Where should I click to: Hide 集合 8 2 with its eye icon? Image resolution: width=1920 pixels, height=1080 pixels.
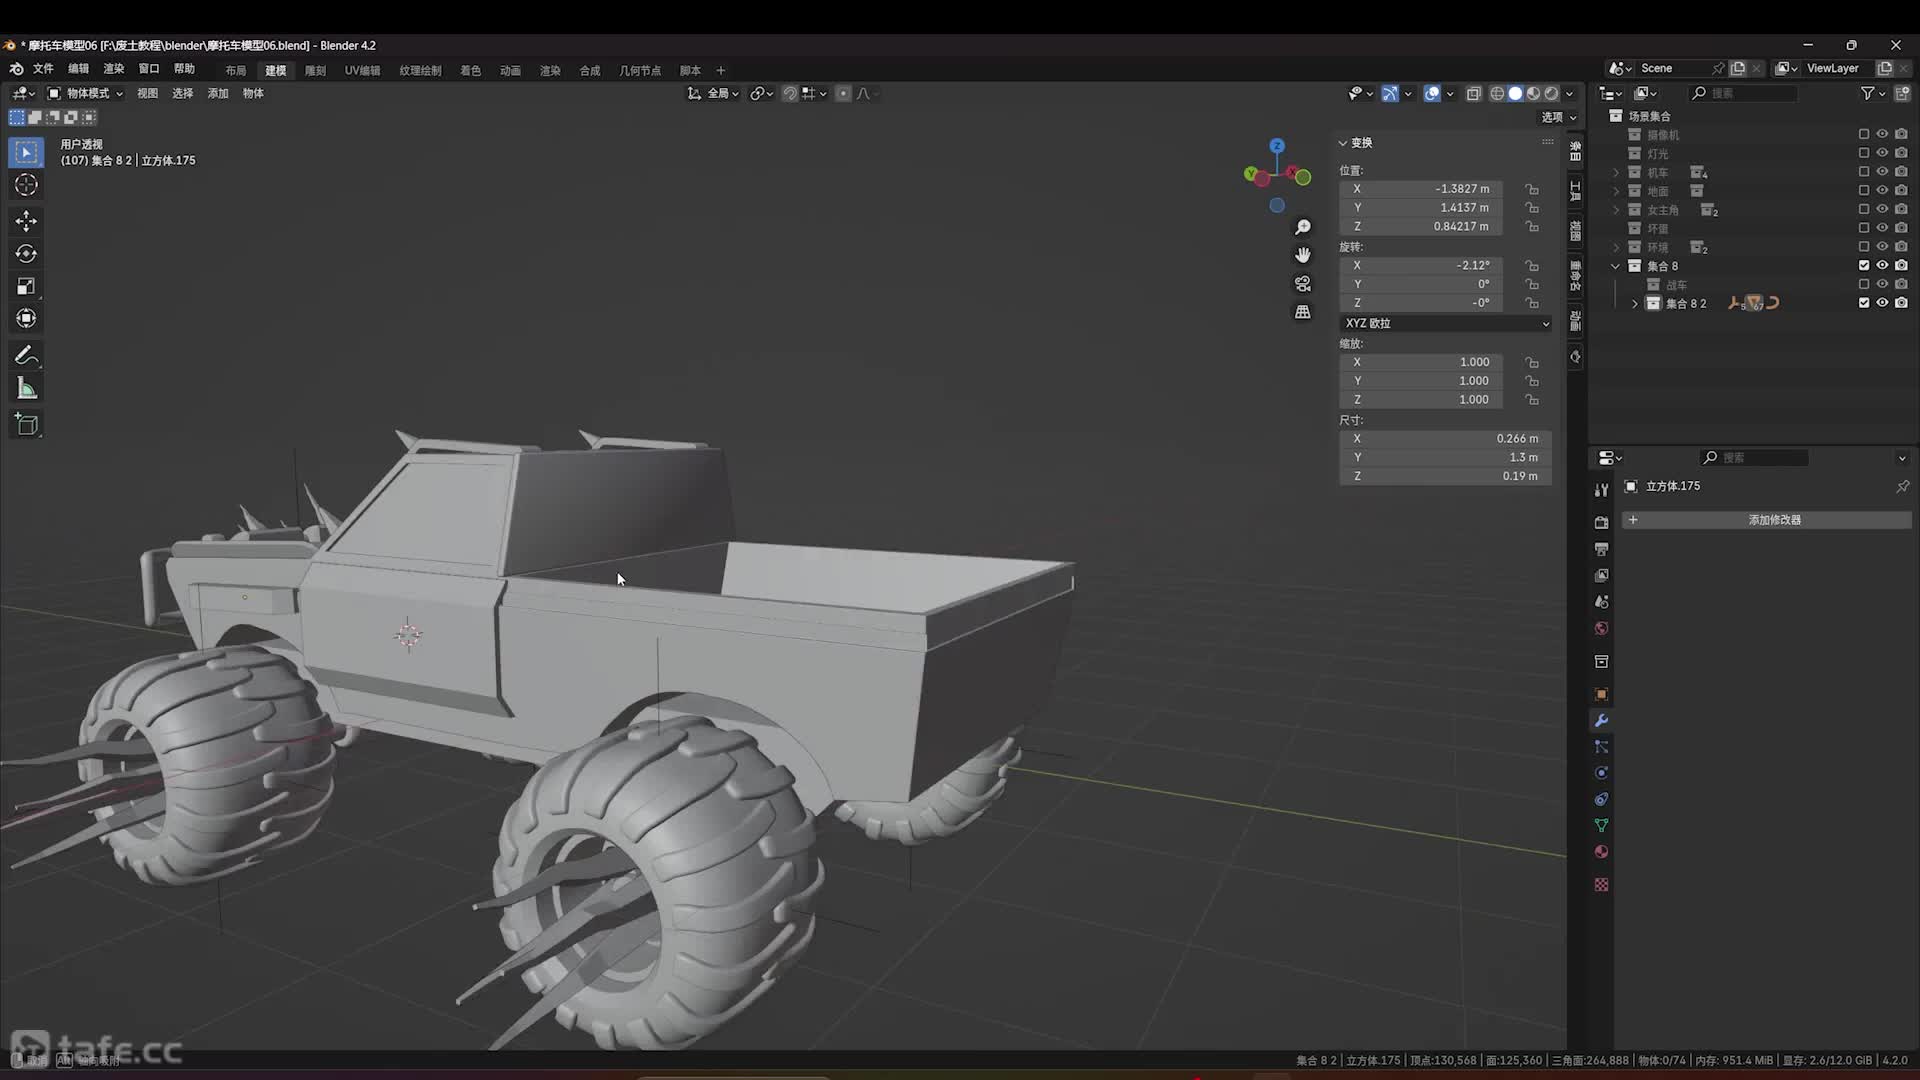point(1882,303)
